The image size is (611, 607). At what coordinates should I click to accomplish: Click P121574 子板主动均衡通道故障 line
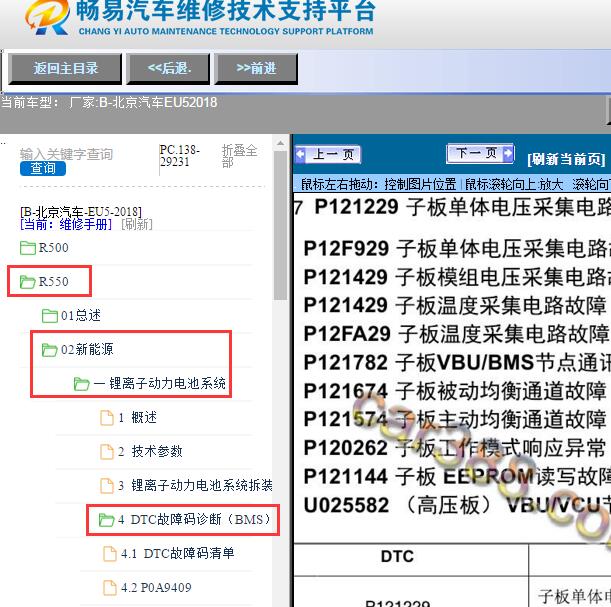pyautogui.click(x=455, y=420)
